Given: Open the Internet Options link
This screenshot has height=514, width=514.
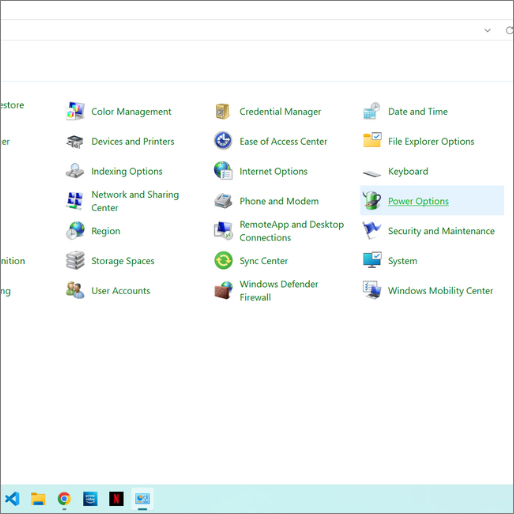Looking at the screenshot, I should point(273,171).
